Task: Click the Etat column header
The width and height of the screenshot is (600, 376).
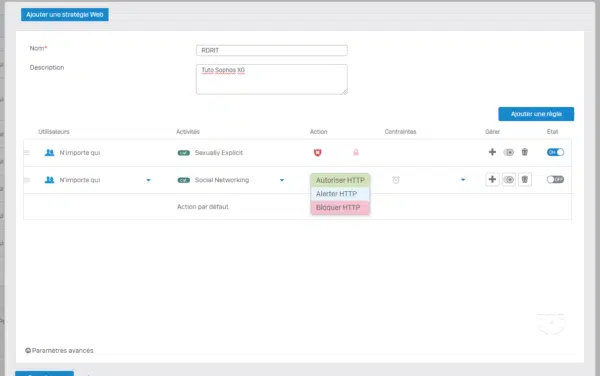Action: (552, 132)
